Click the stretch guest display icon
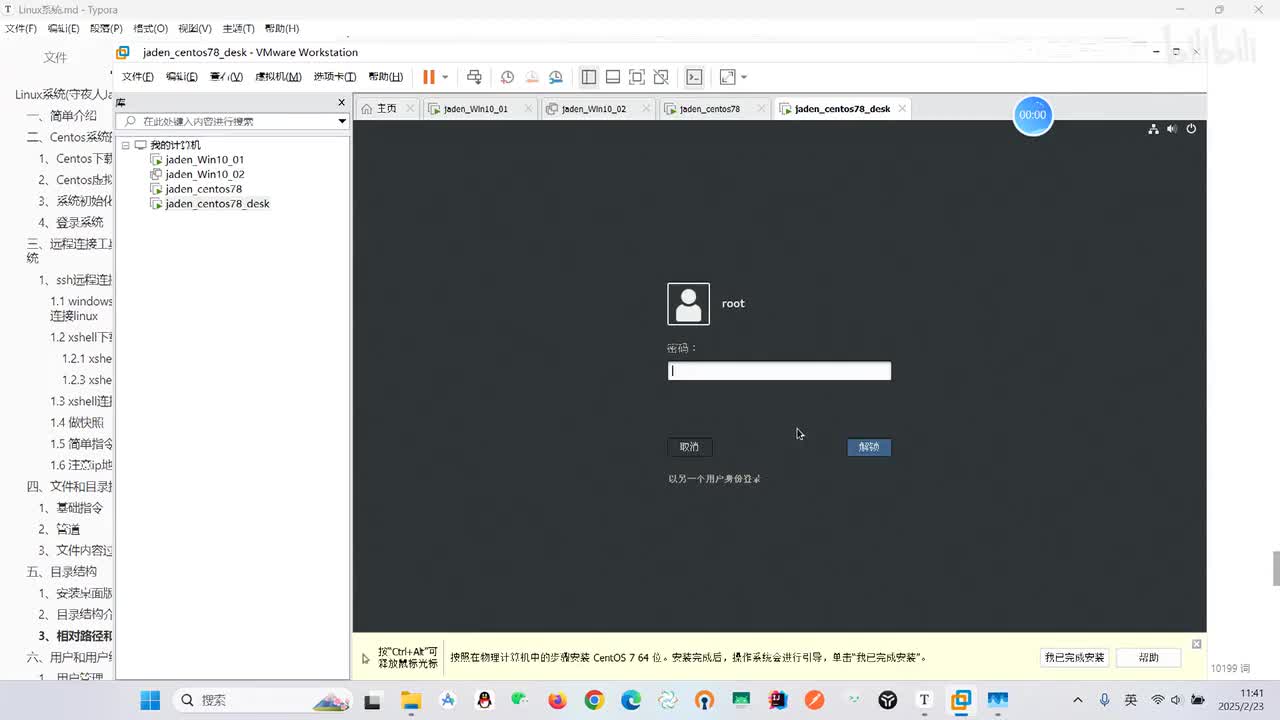Image resolution: width=1280 pixels, height=720 pixels. click(x=727, y=77)
